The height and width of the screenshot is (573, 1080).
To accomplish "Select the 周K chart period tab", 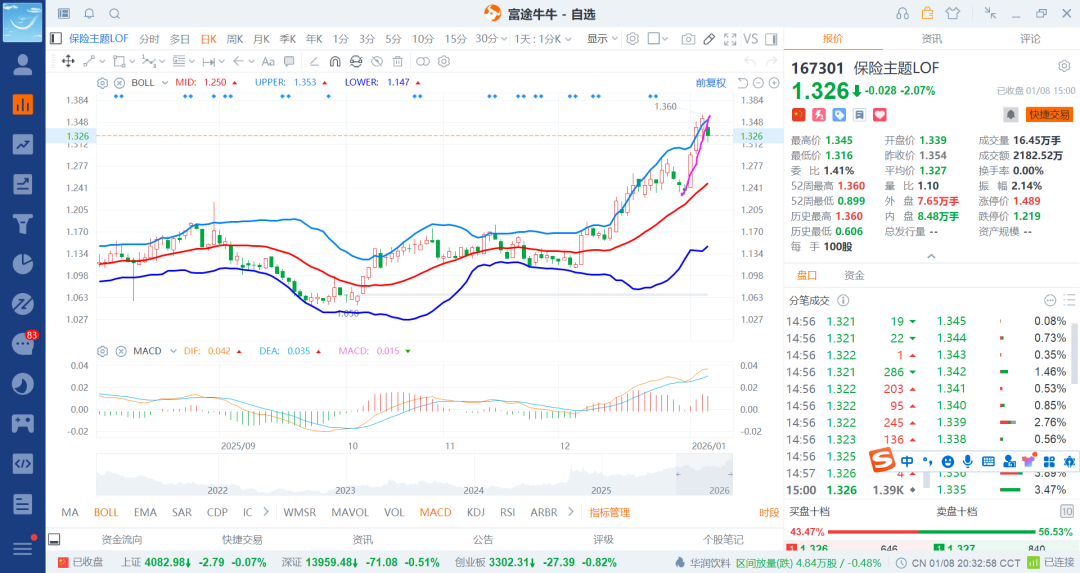I will (235, 39).
